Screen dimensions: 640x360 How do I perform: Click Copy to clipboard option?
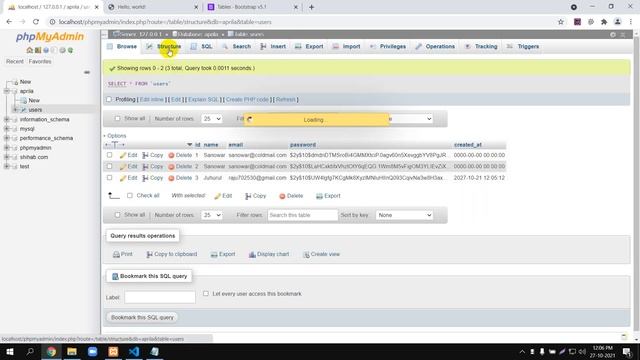tap(171, 254)
